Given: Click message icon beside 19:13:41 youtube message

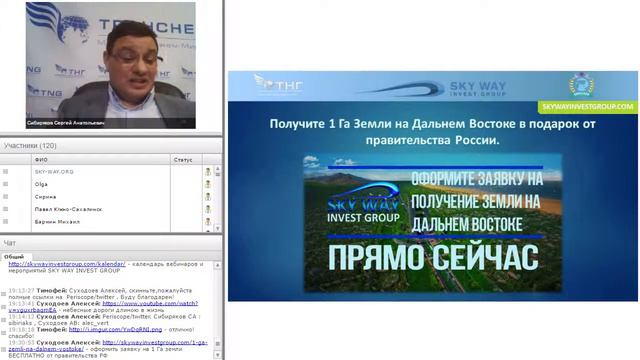Looking at the screenshot, I should pyautogui.click(x=4, y=307).
